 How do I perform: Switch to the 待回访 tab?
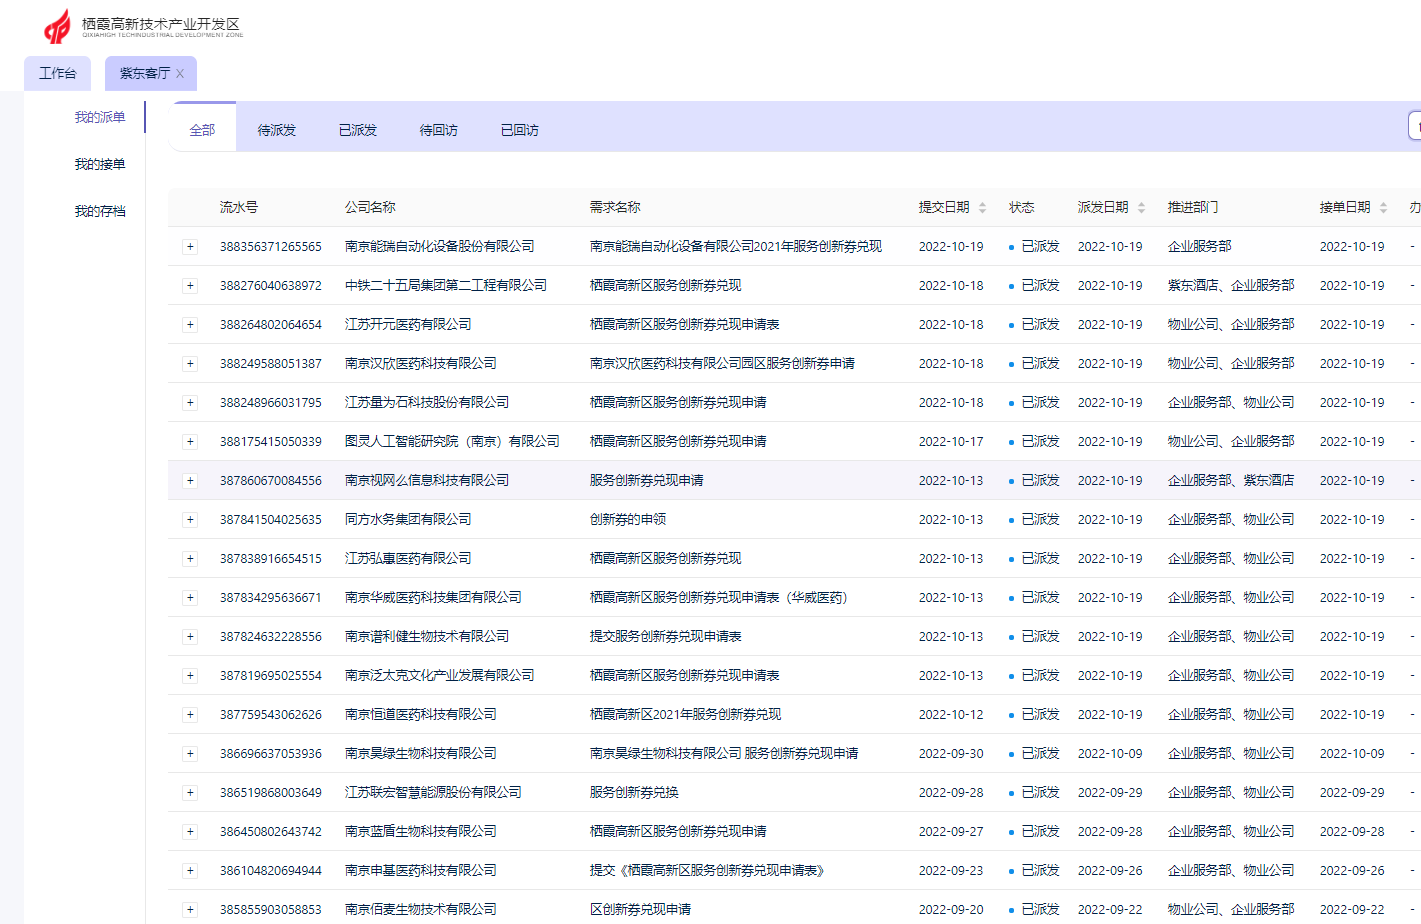tap(439, 130)
